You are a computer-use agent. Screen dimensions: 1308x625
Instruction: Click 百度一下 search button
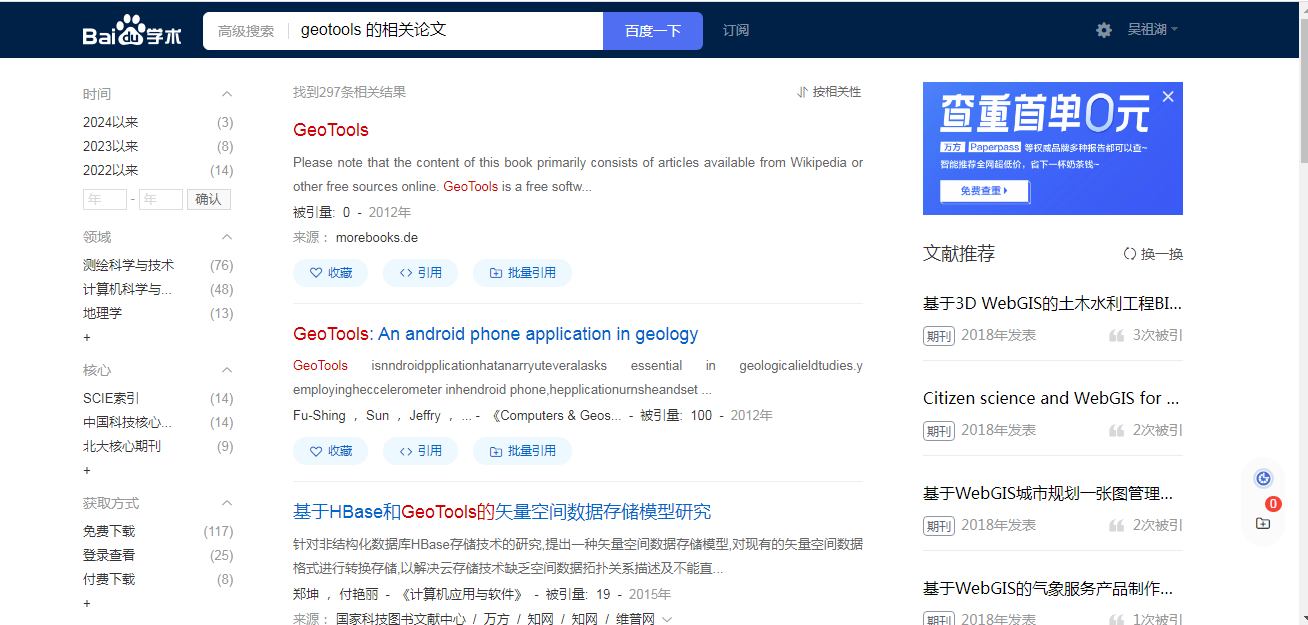click(x=653, y=31)
